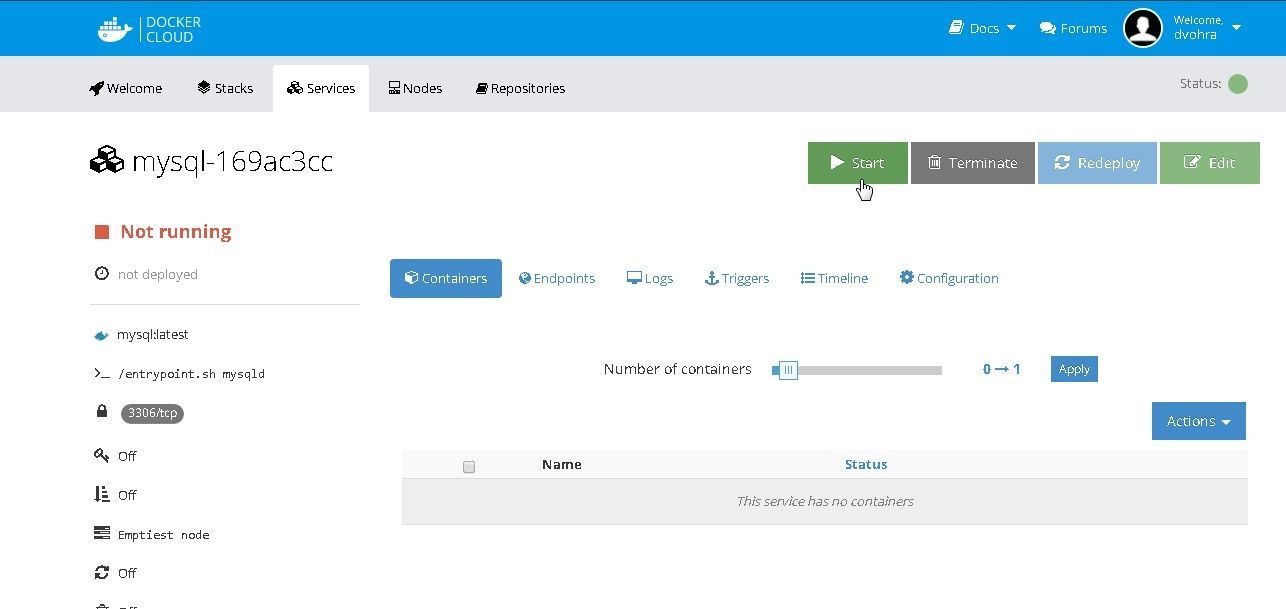Click the padlock icon beside 3306/tcp
Viewport: 1286px width, 609px height.
point(101,412)
